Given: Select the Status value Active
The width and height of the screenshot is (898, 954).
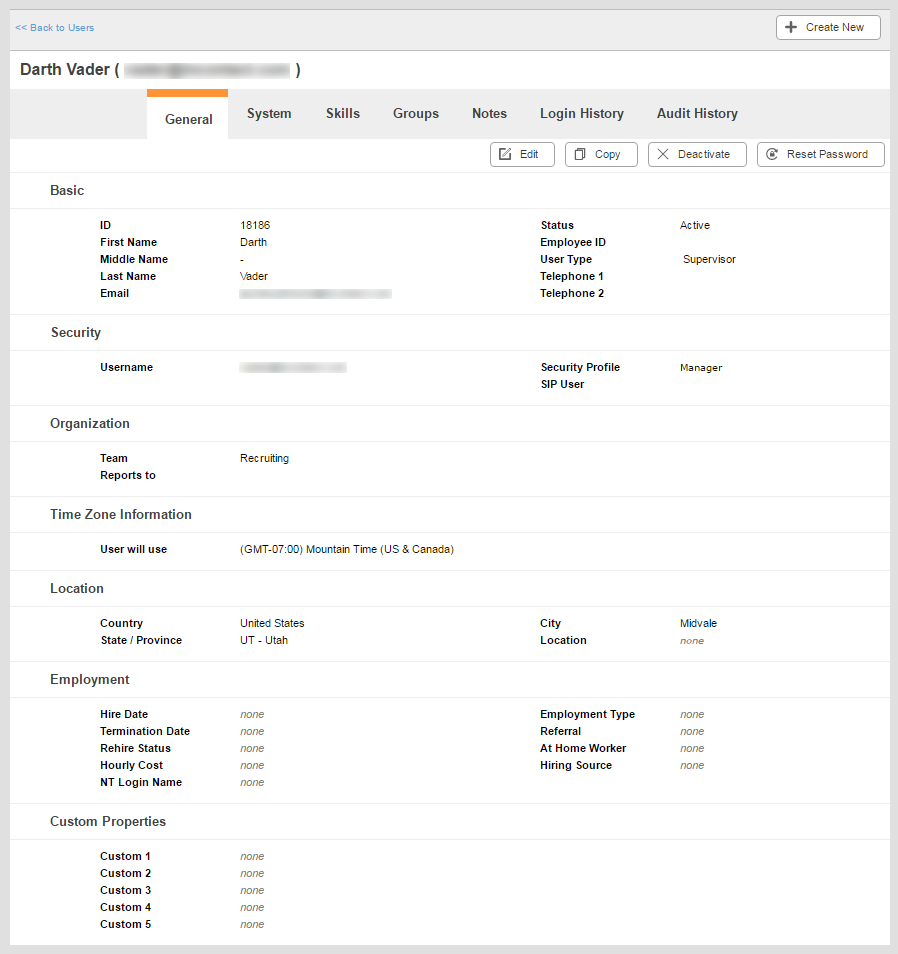Looking at the screenshot, I should coord(695,225).
